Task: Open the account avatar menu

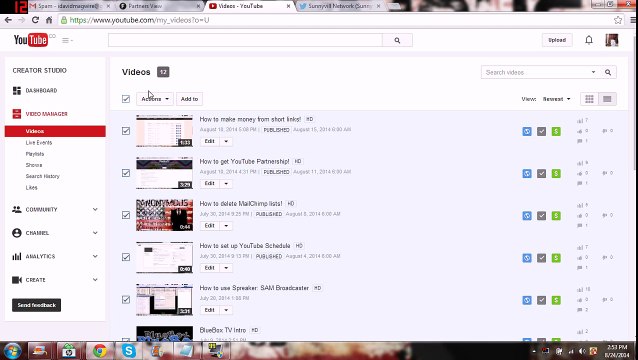Action: (612, 40)
